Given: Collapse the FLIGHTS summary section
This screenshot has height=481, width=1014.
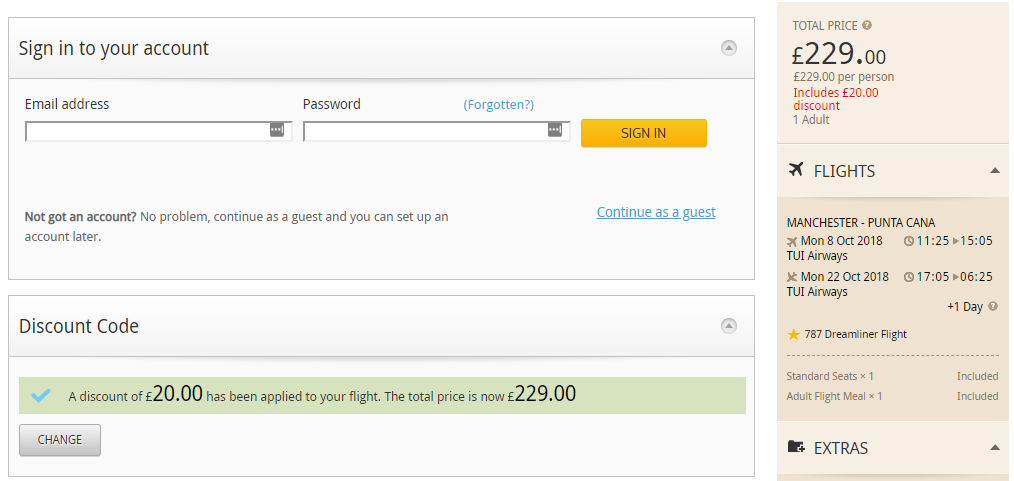Looking at the screenshot, I should coord(995,171).
